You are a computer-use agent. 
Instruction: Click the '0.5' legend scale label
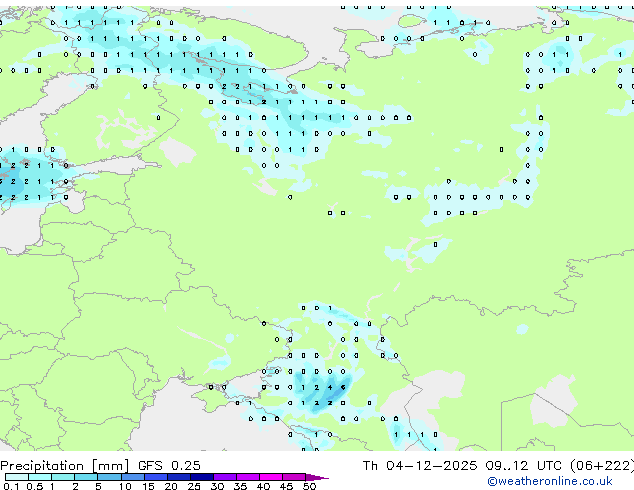pos(34,486)
